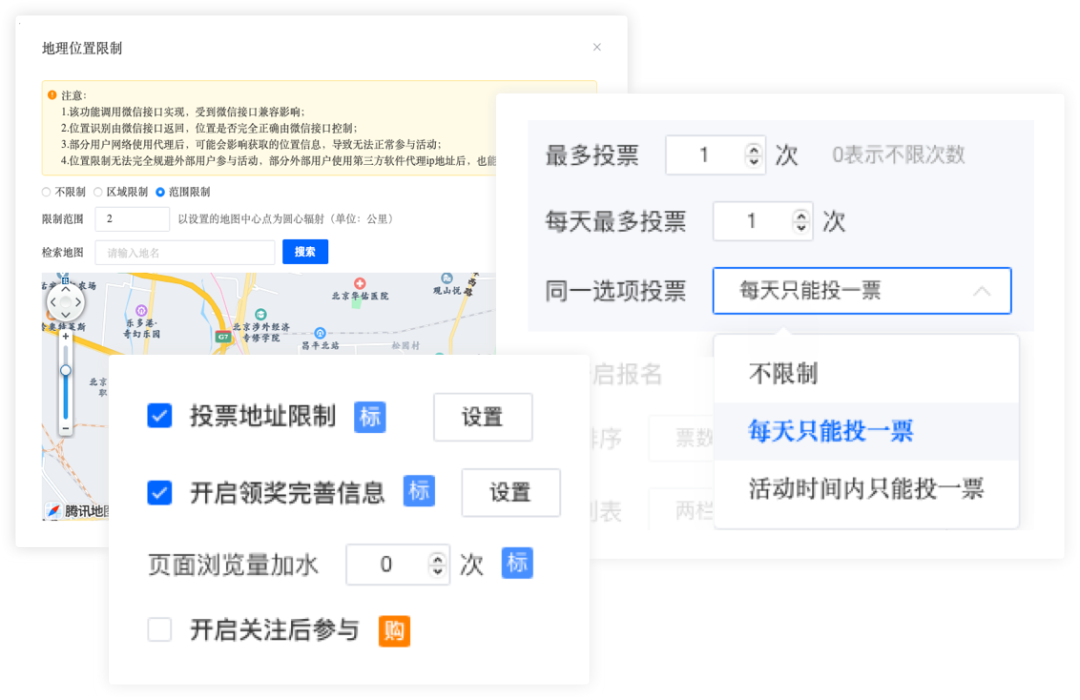Click the 每天最多投票 number field

[x=763, y=221]
